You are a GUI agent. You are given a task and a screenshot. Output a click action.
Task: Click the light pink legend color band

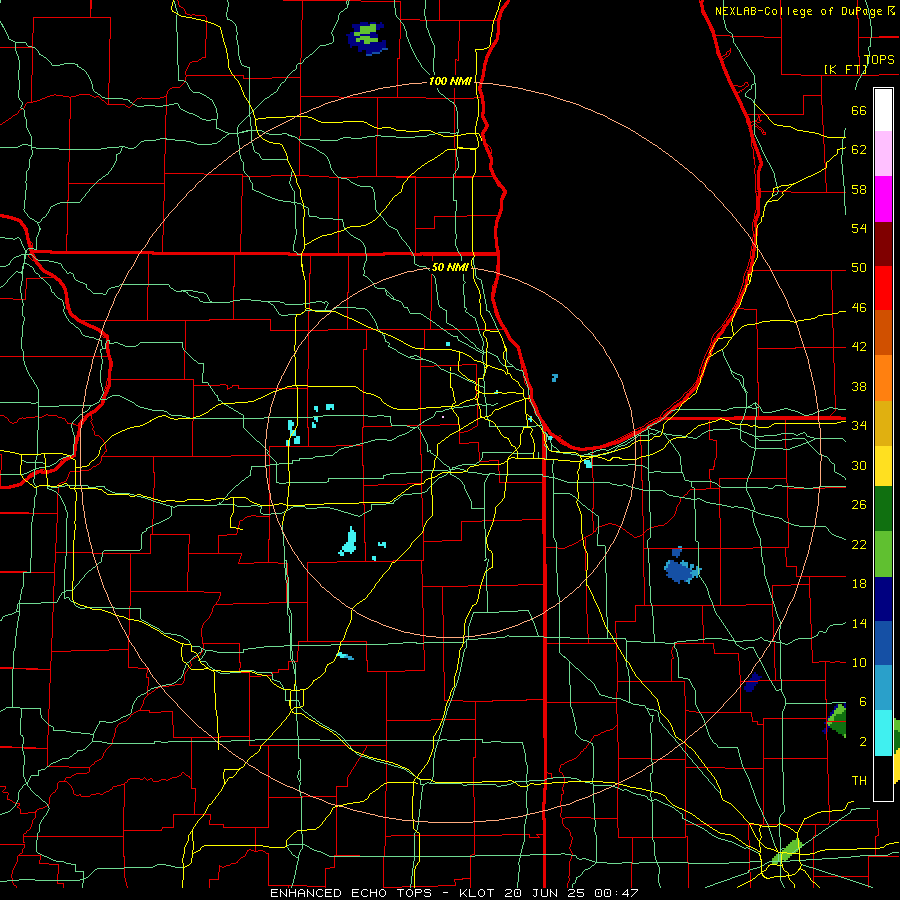tap(883, 154)
